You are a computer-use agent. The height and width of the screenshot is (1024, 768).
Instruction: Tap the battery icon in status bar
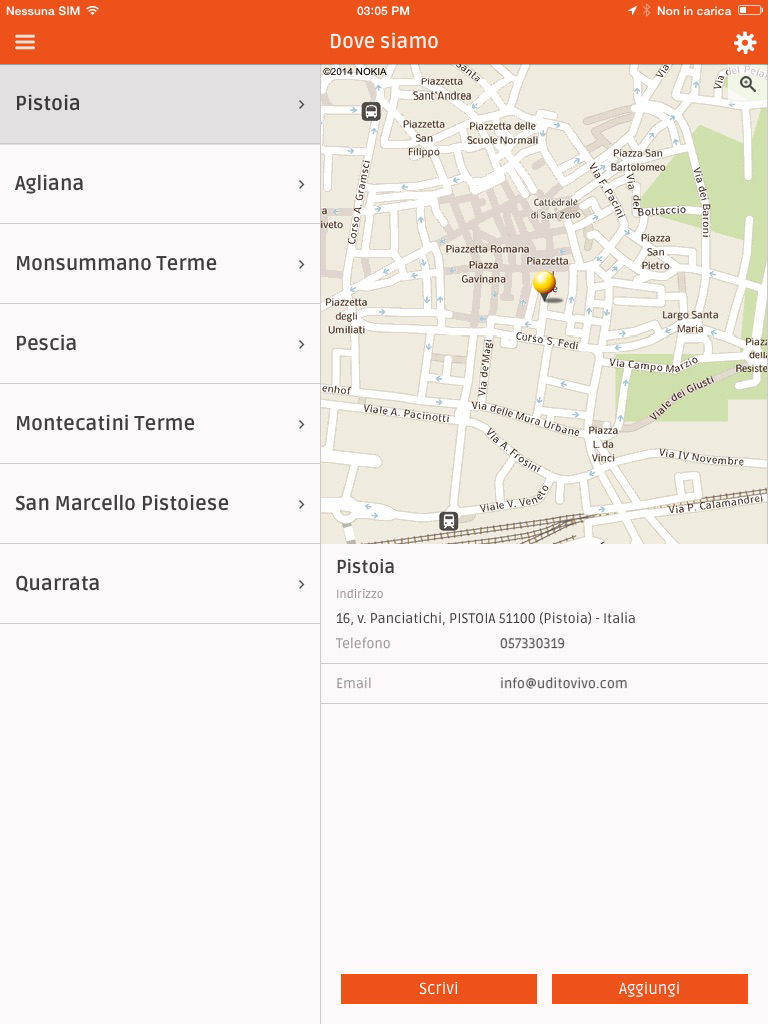point(750,10)
